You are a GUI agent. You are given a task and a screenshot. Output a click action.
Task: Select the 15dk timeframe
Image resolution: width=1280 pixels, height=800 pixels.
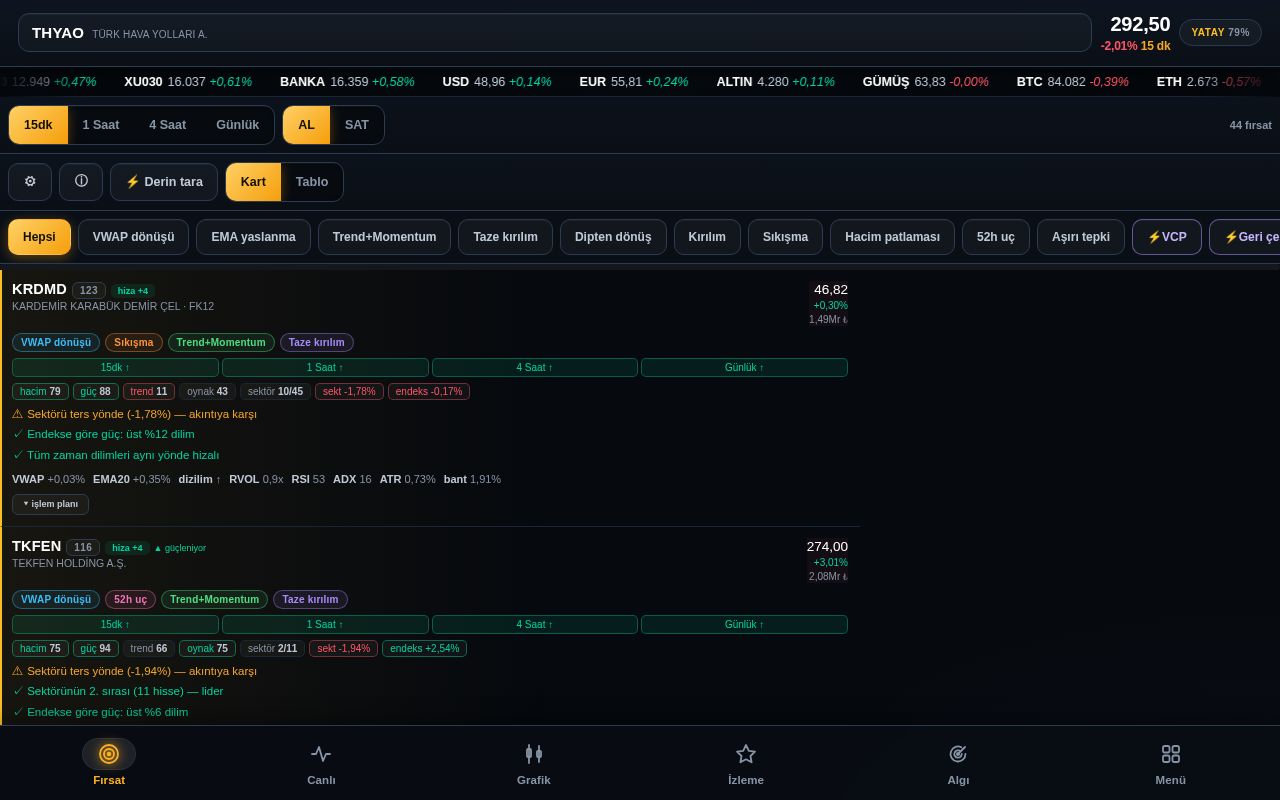point(38,125)
